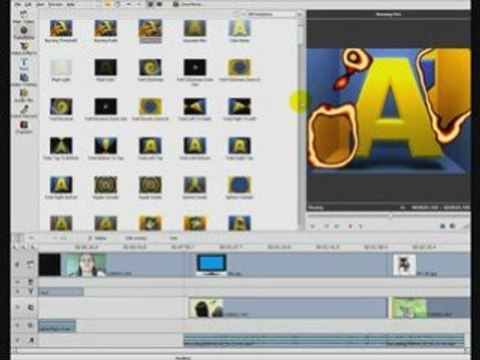Select the Burning Threshold transition thumbnail
480x360 pixels.
61,28
